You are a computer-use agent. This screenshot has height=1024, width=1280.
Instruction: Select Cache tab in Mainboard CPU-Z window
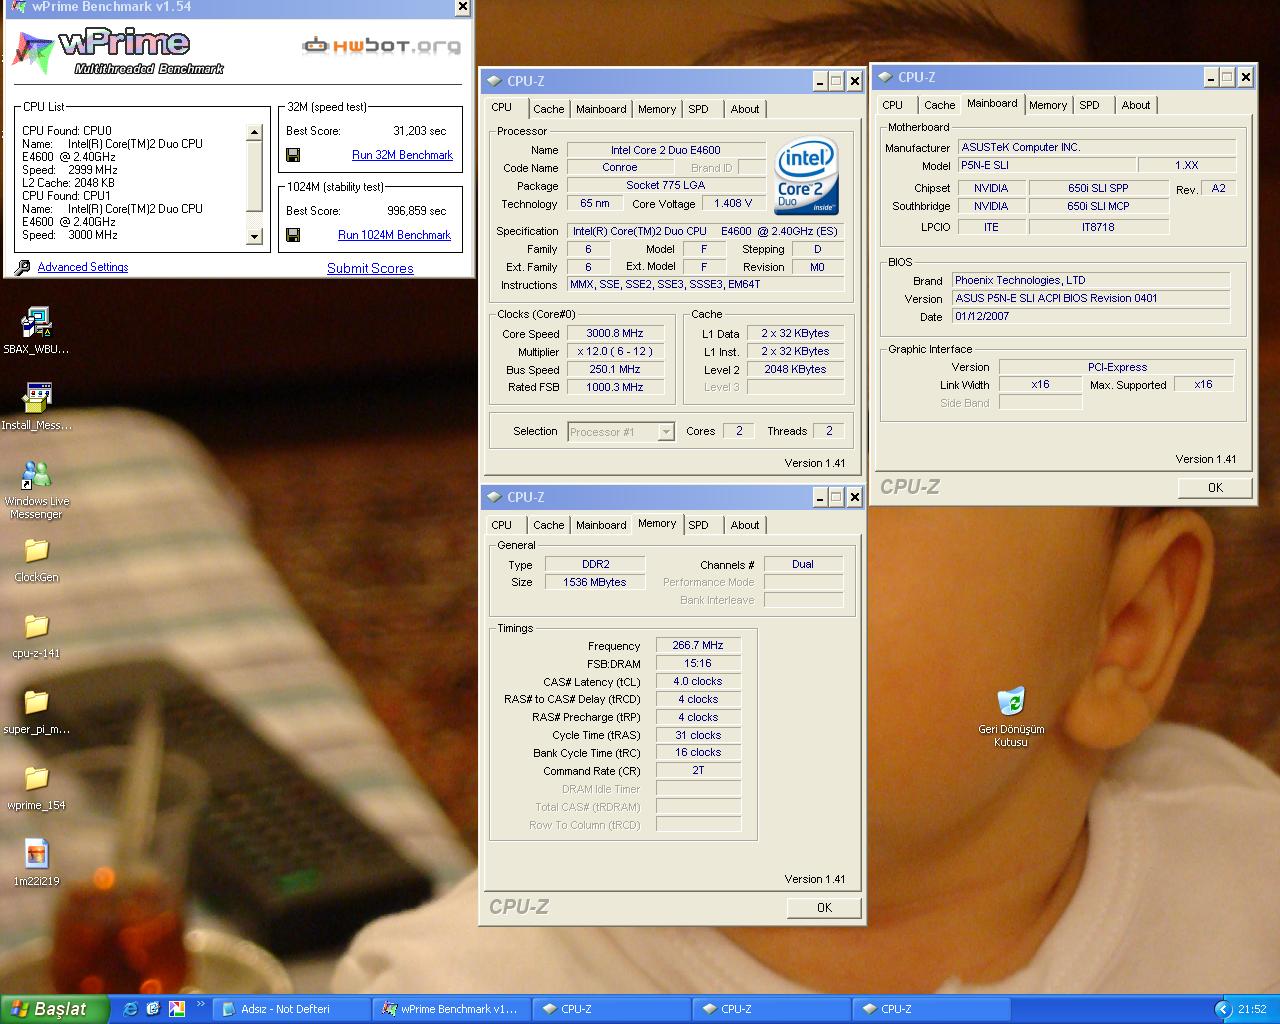click(x=939, y=105)
